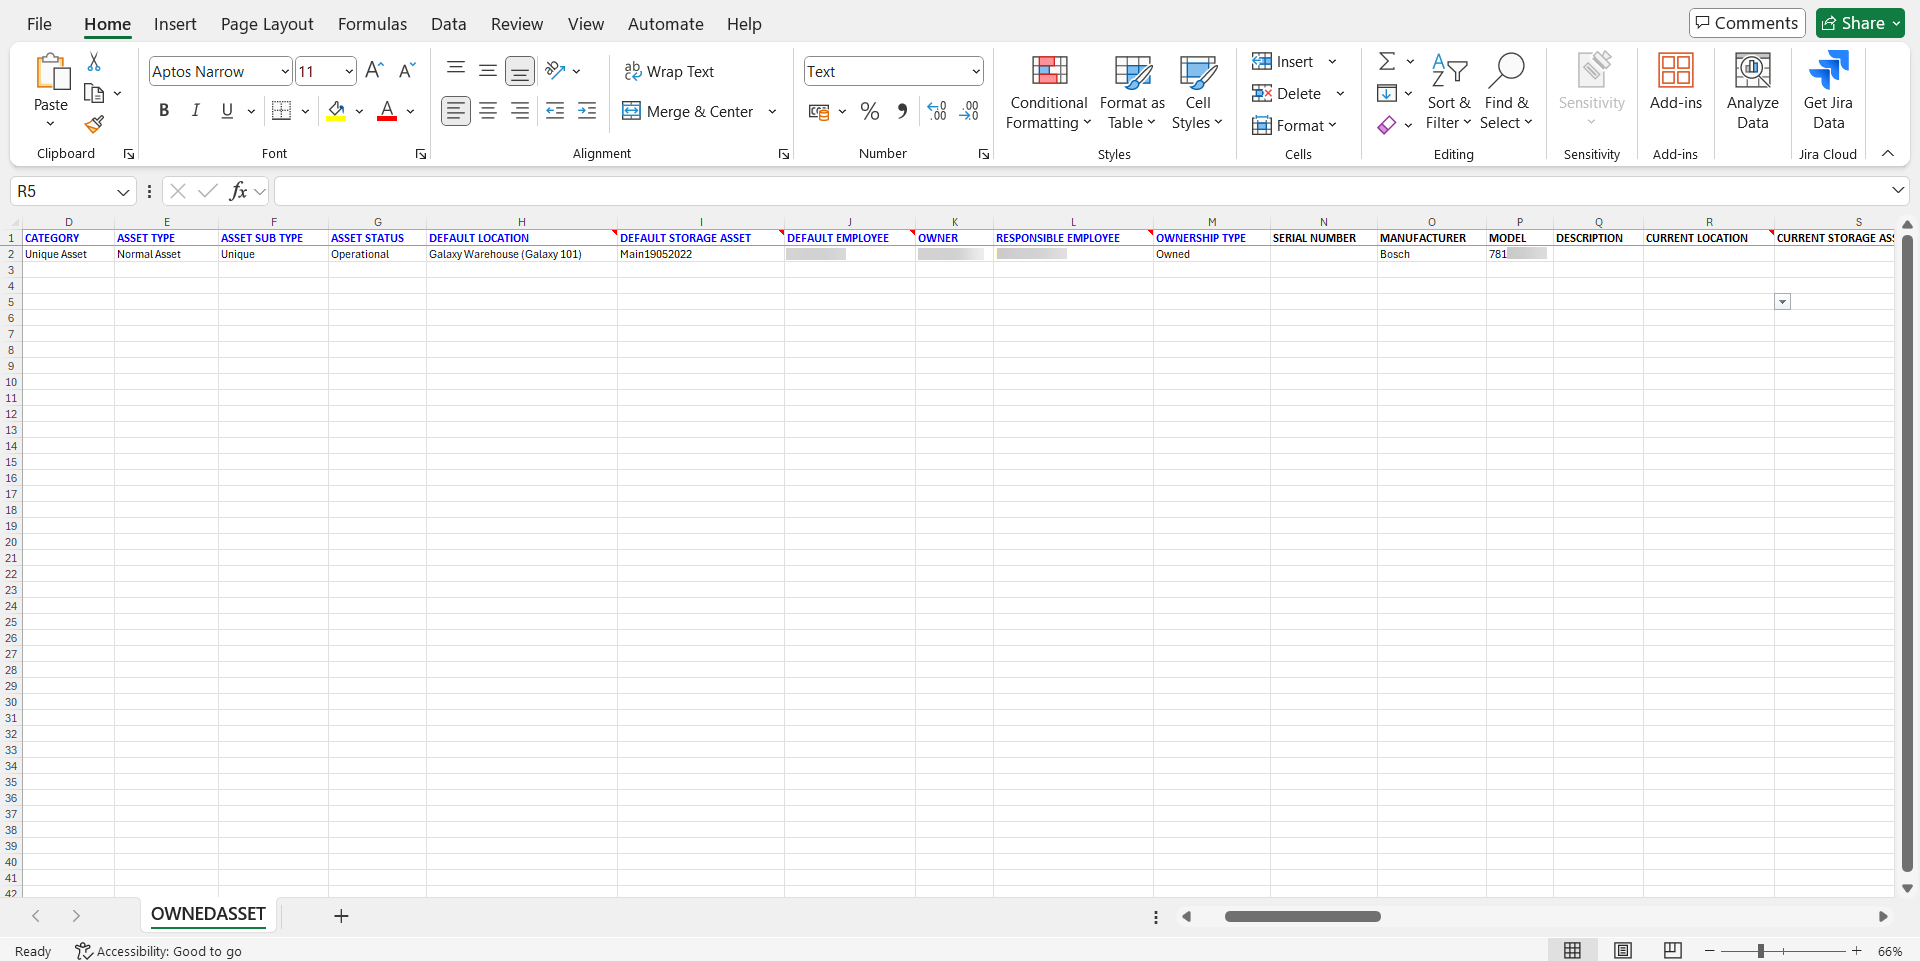The width and height of the screenshot is (1920, 961).
Task: Open Conditional Formatting menu
Action: tap(1048, 93)
